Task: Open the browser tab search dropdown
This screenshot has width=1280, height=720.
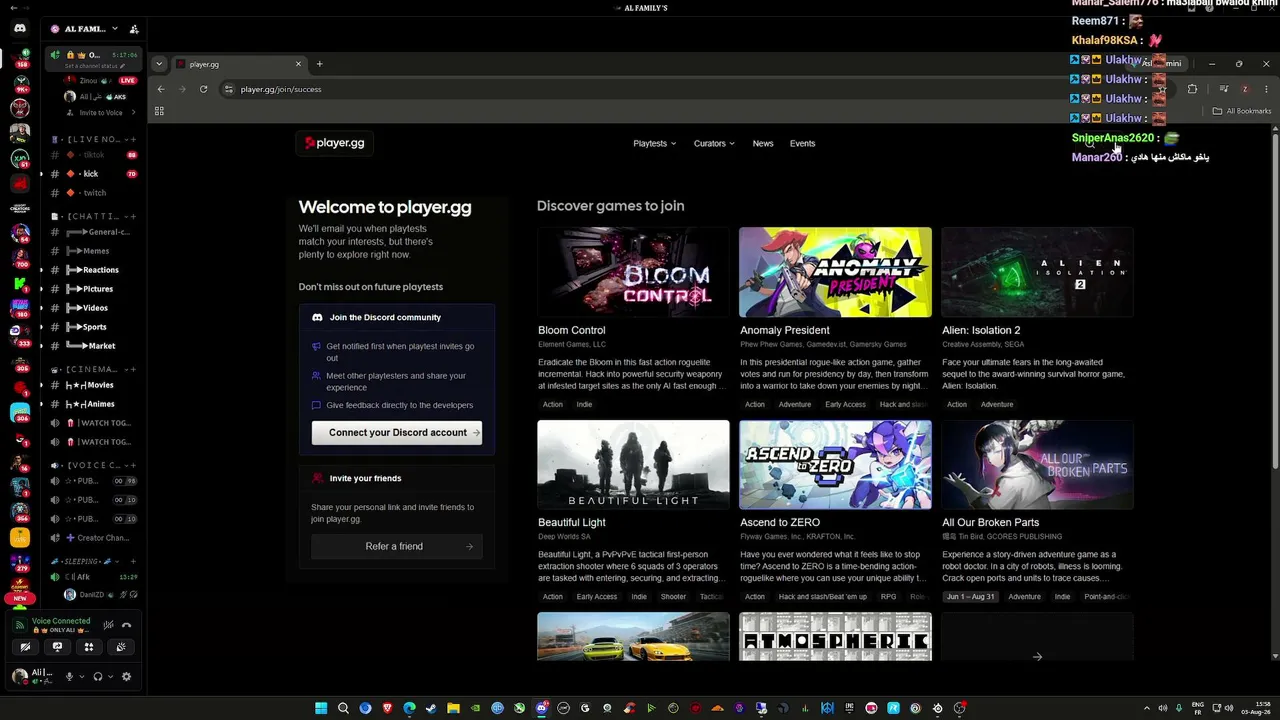Action: click(x=159, y=64)
